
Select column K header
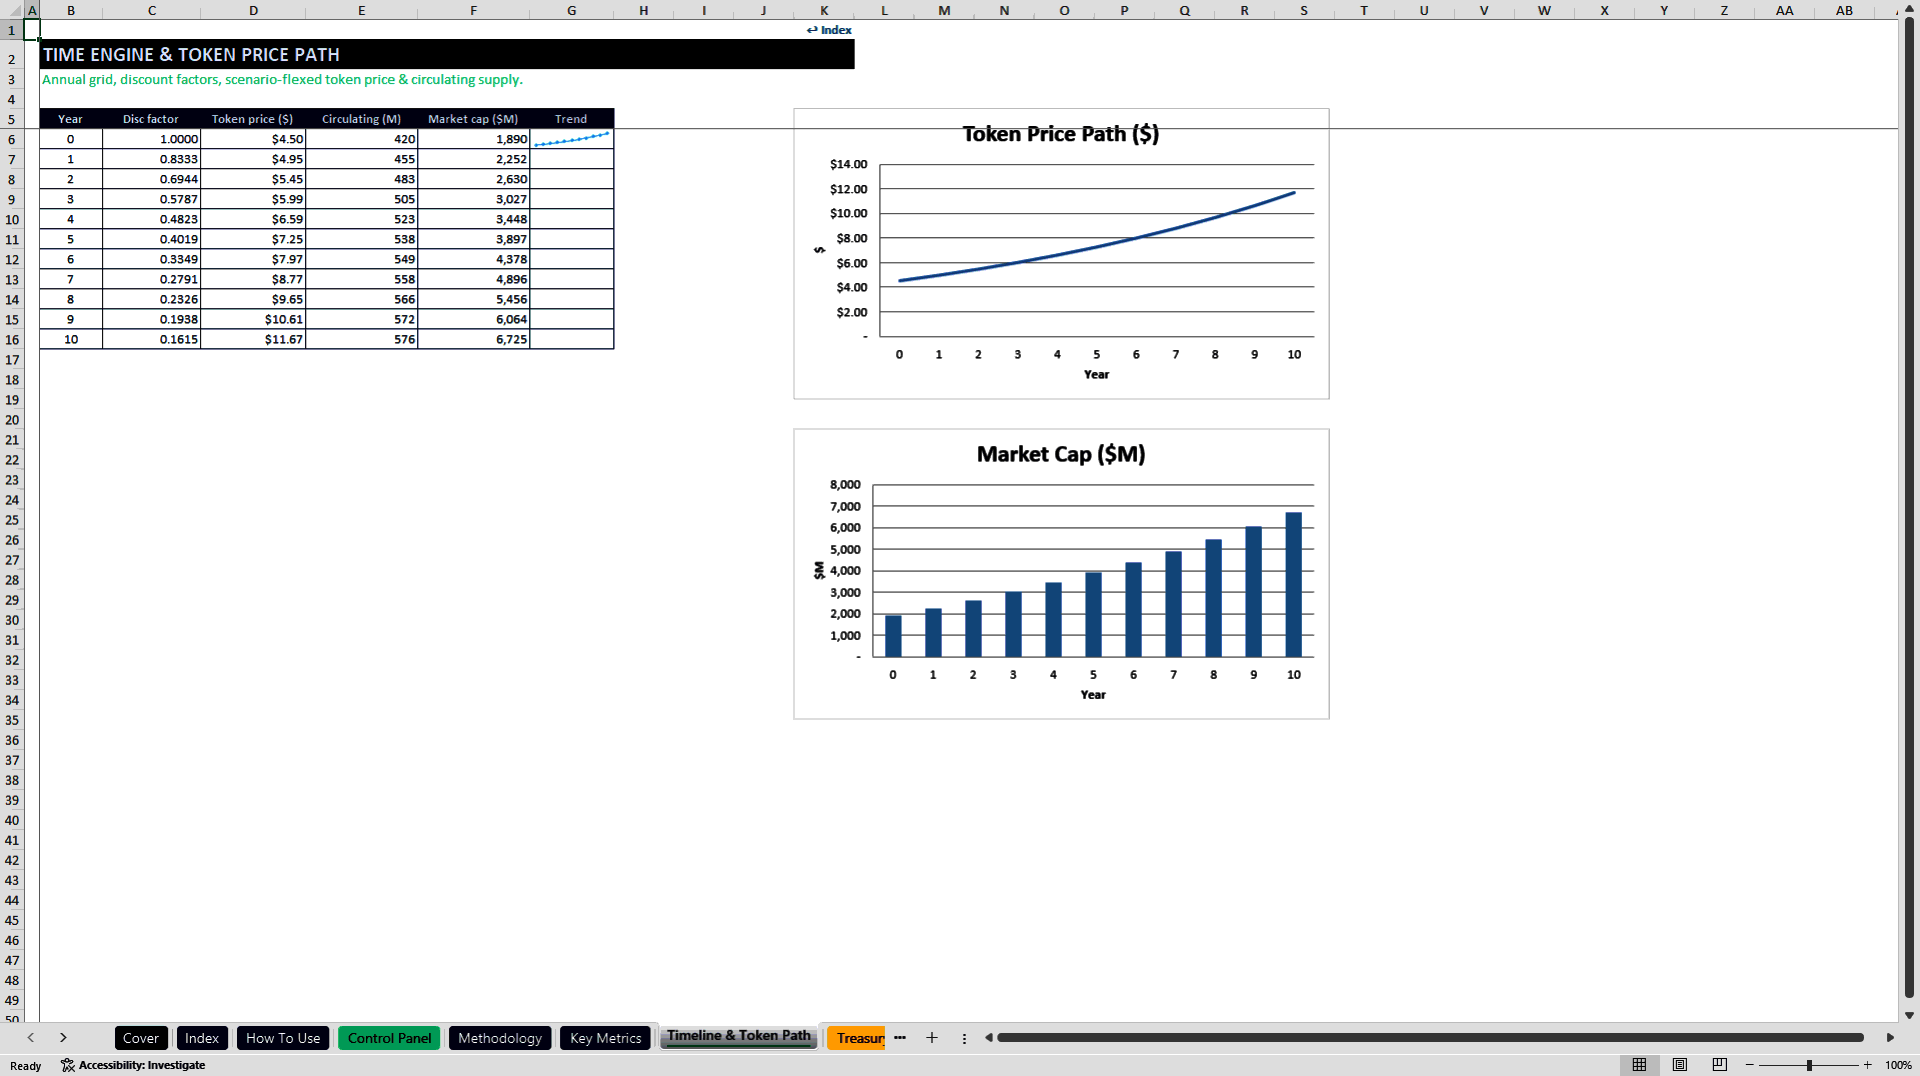(824, 11)
